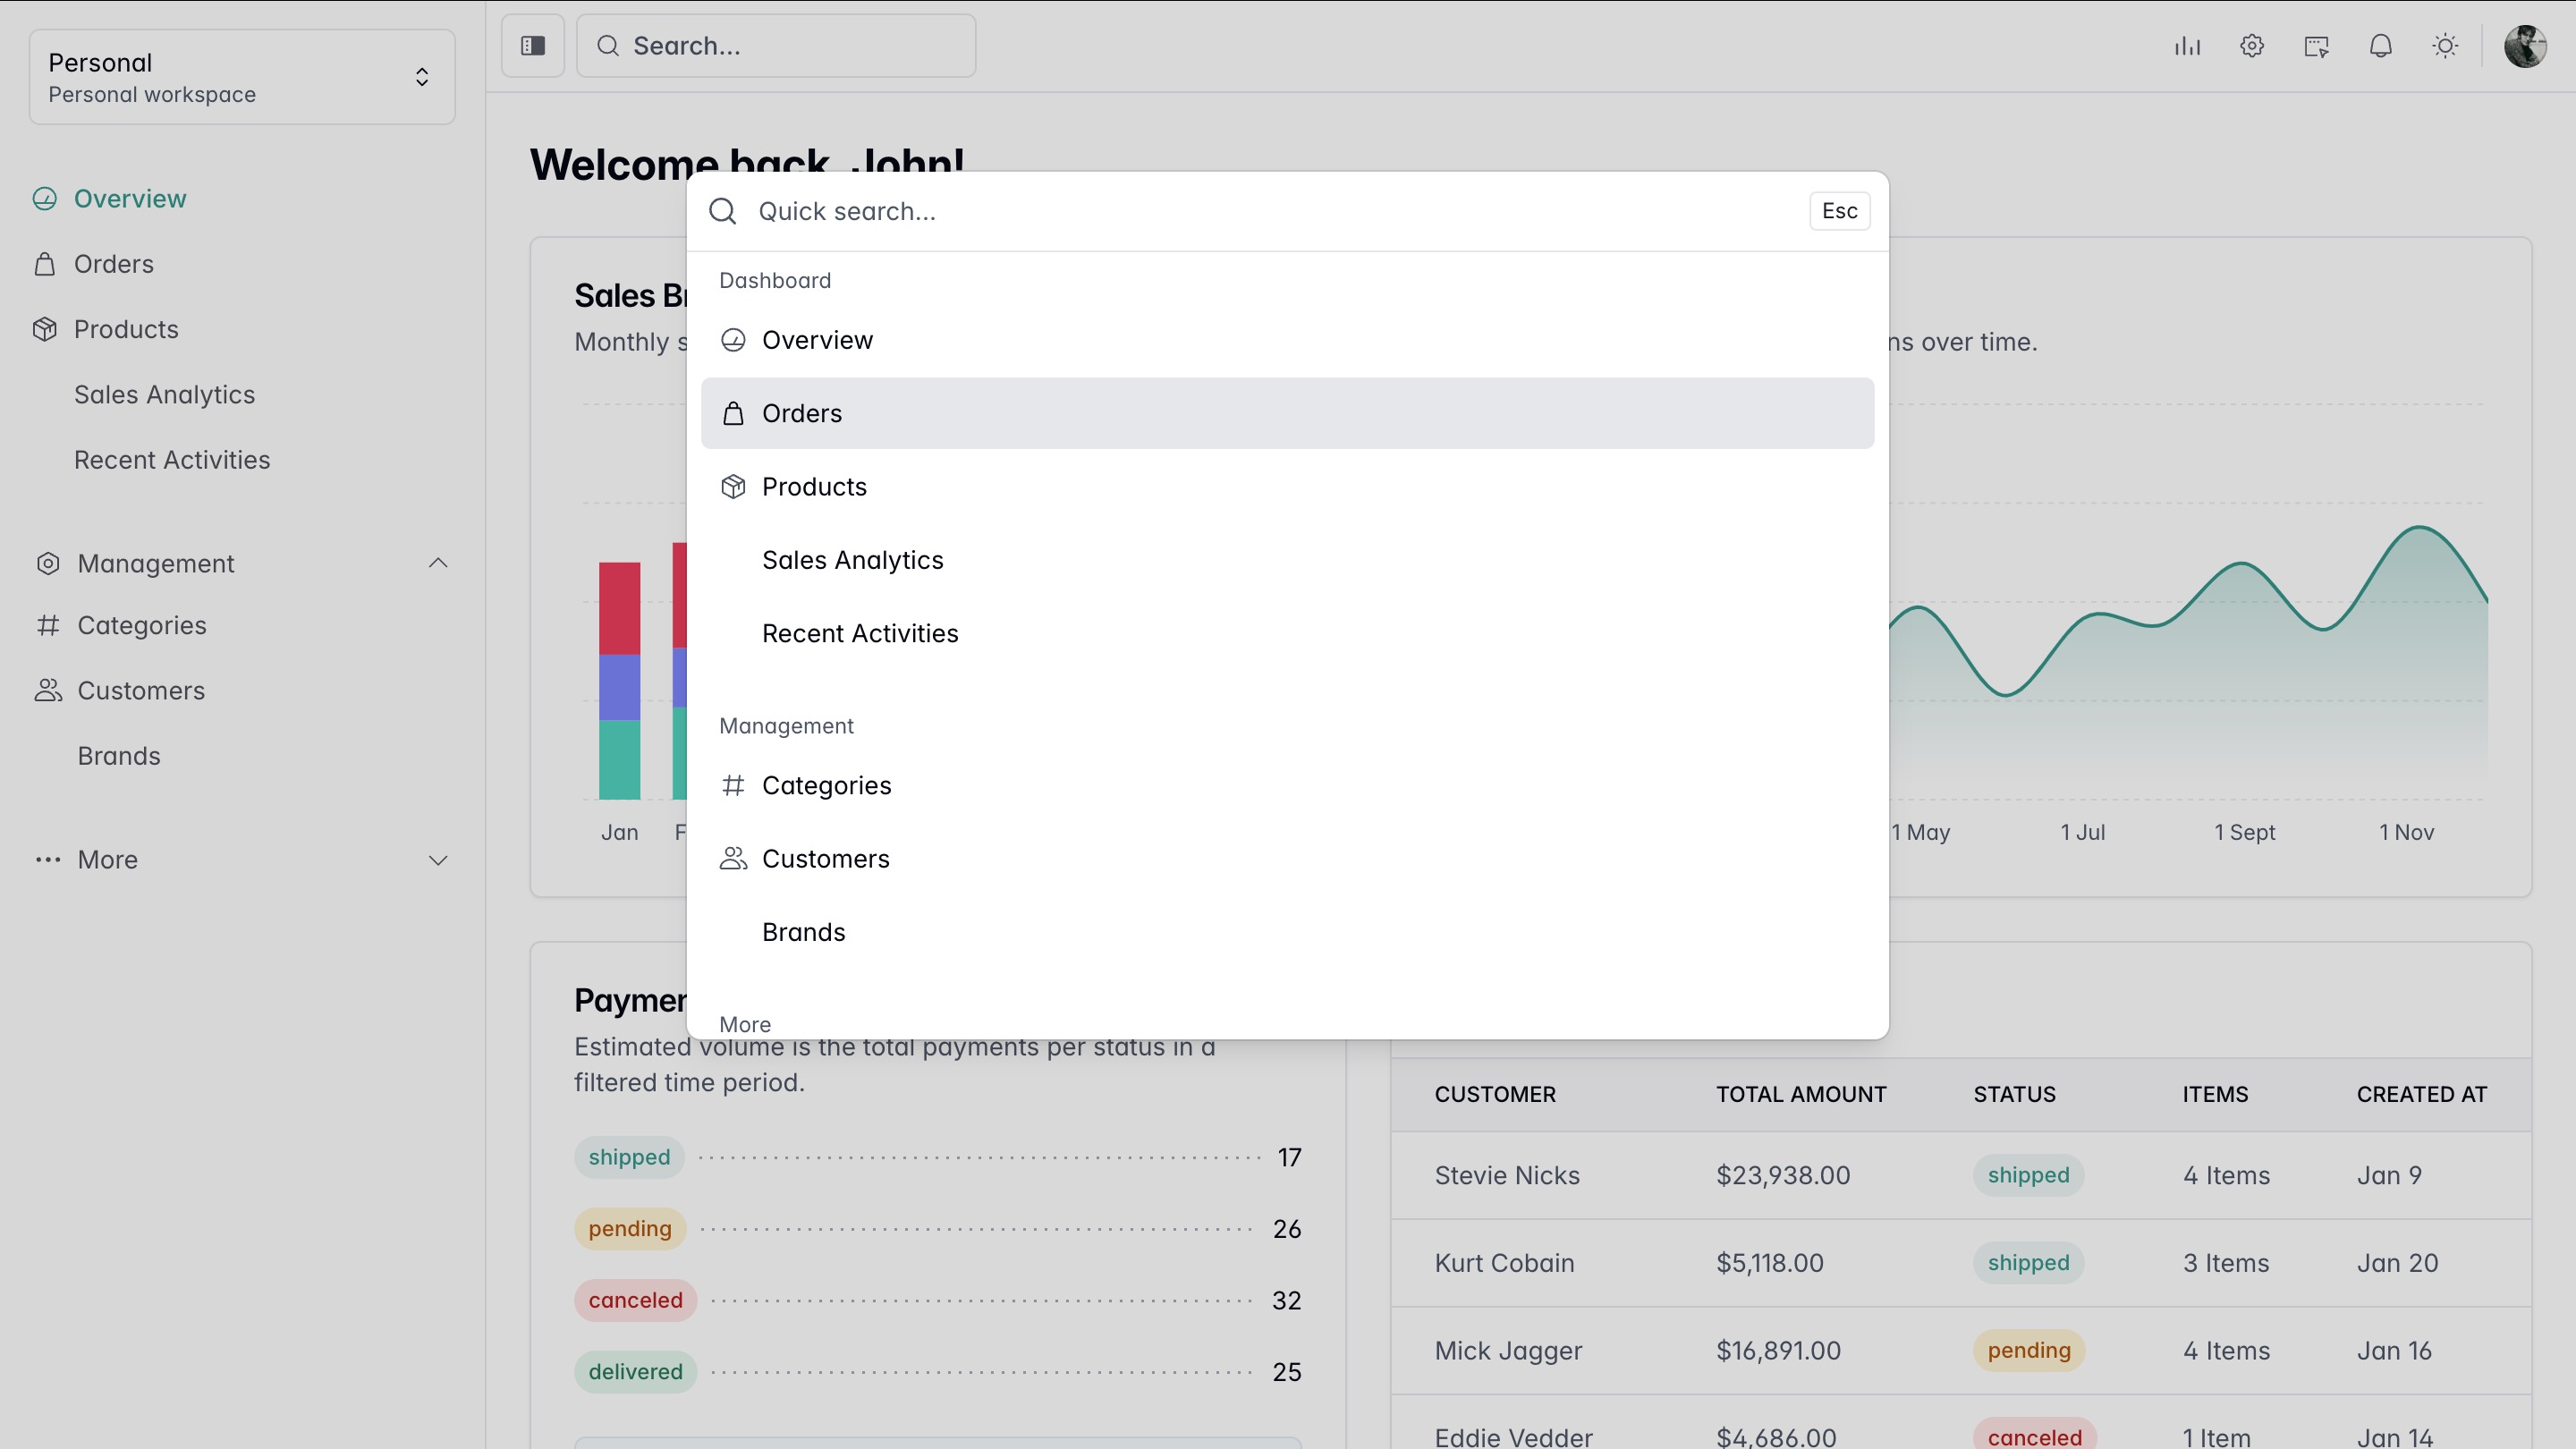This screenshot has height=1449, width=2576.
Task: Expand the More section in sidebar
Action: pos(438,860)
